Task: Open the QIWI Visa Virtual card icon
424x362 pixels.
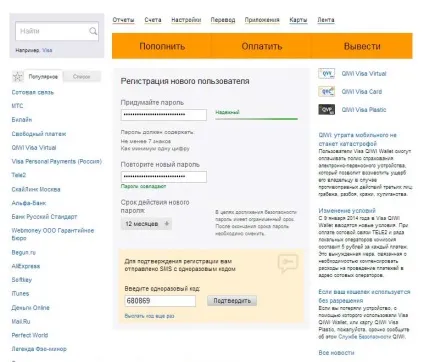Action: (326, 73)
